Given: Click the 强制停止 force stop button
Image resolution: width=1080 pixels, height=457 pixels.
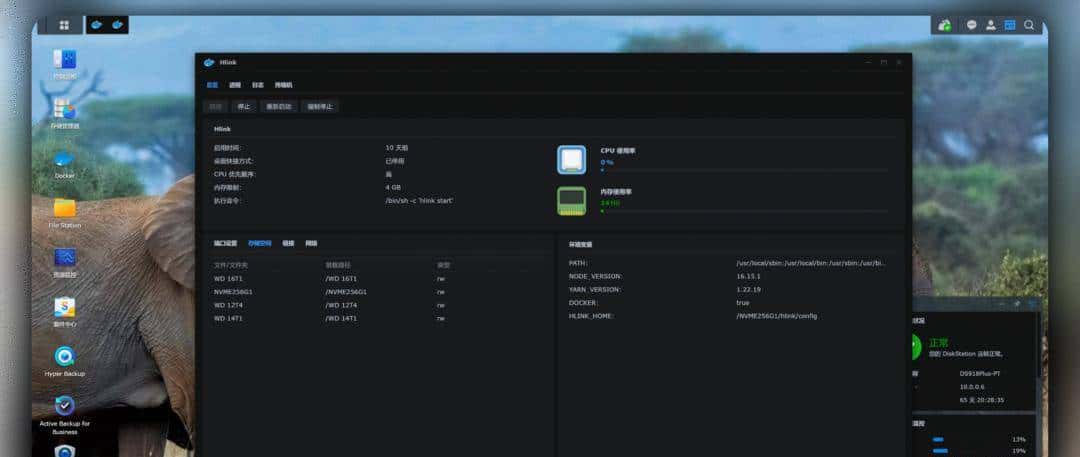Looking at the screenshot, I should pyautogui.click(x=320, y=106).
